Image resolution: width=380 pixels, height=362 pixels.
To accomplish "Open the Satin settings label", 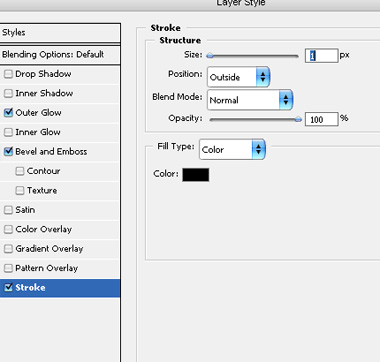I will [x=25, y=210].
